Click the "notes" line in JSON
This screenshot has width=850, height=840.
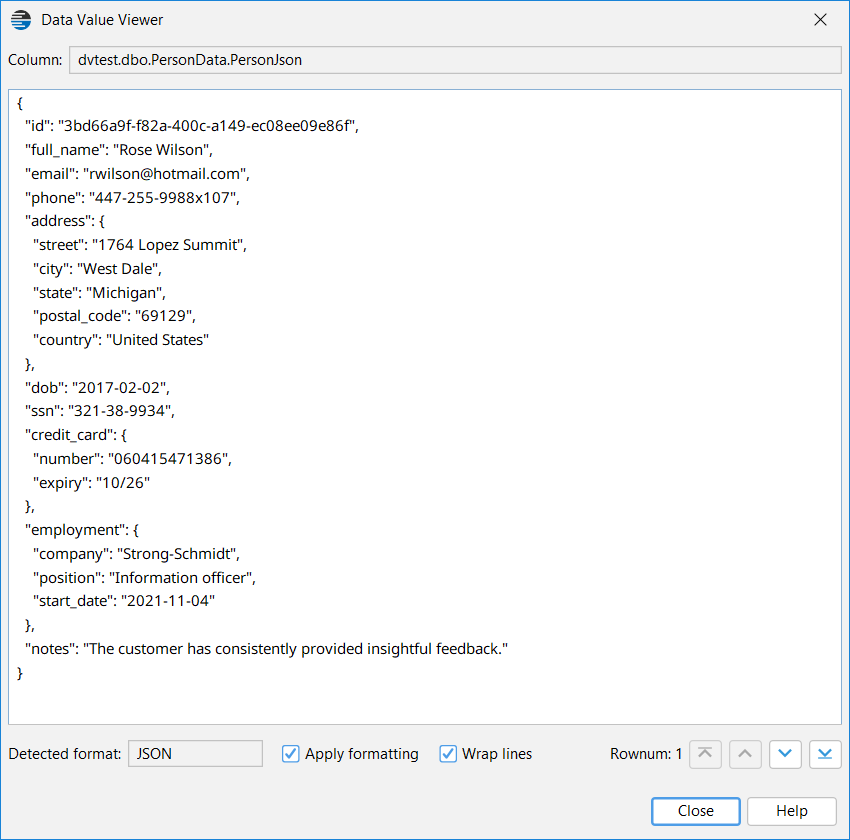coord(266,649)
